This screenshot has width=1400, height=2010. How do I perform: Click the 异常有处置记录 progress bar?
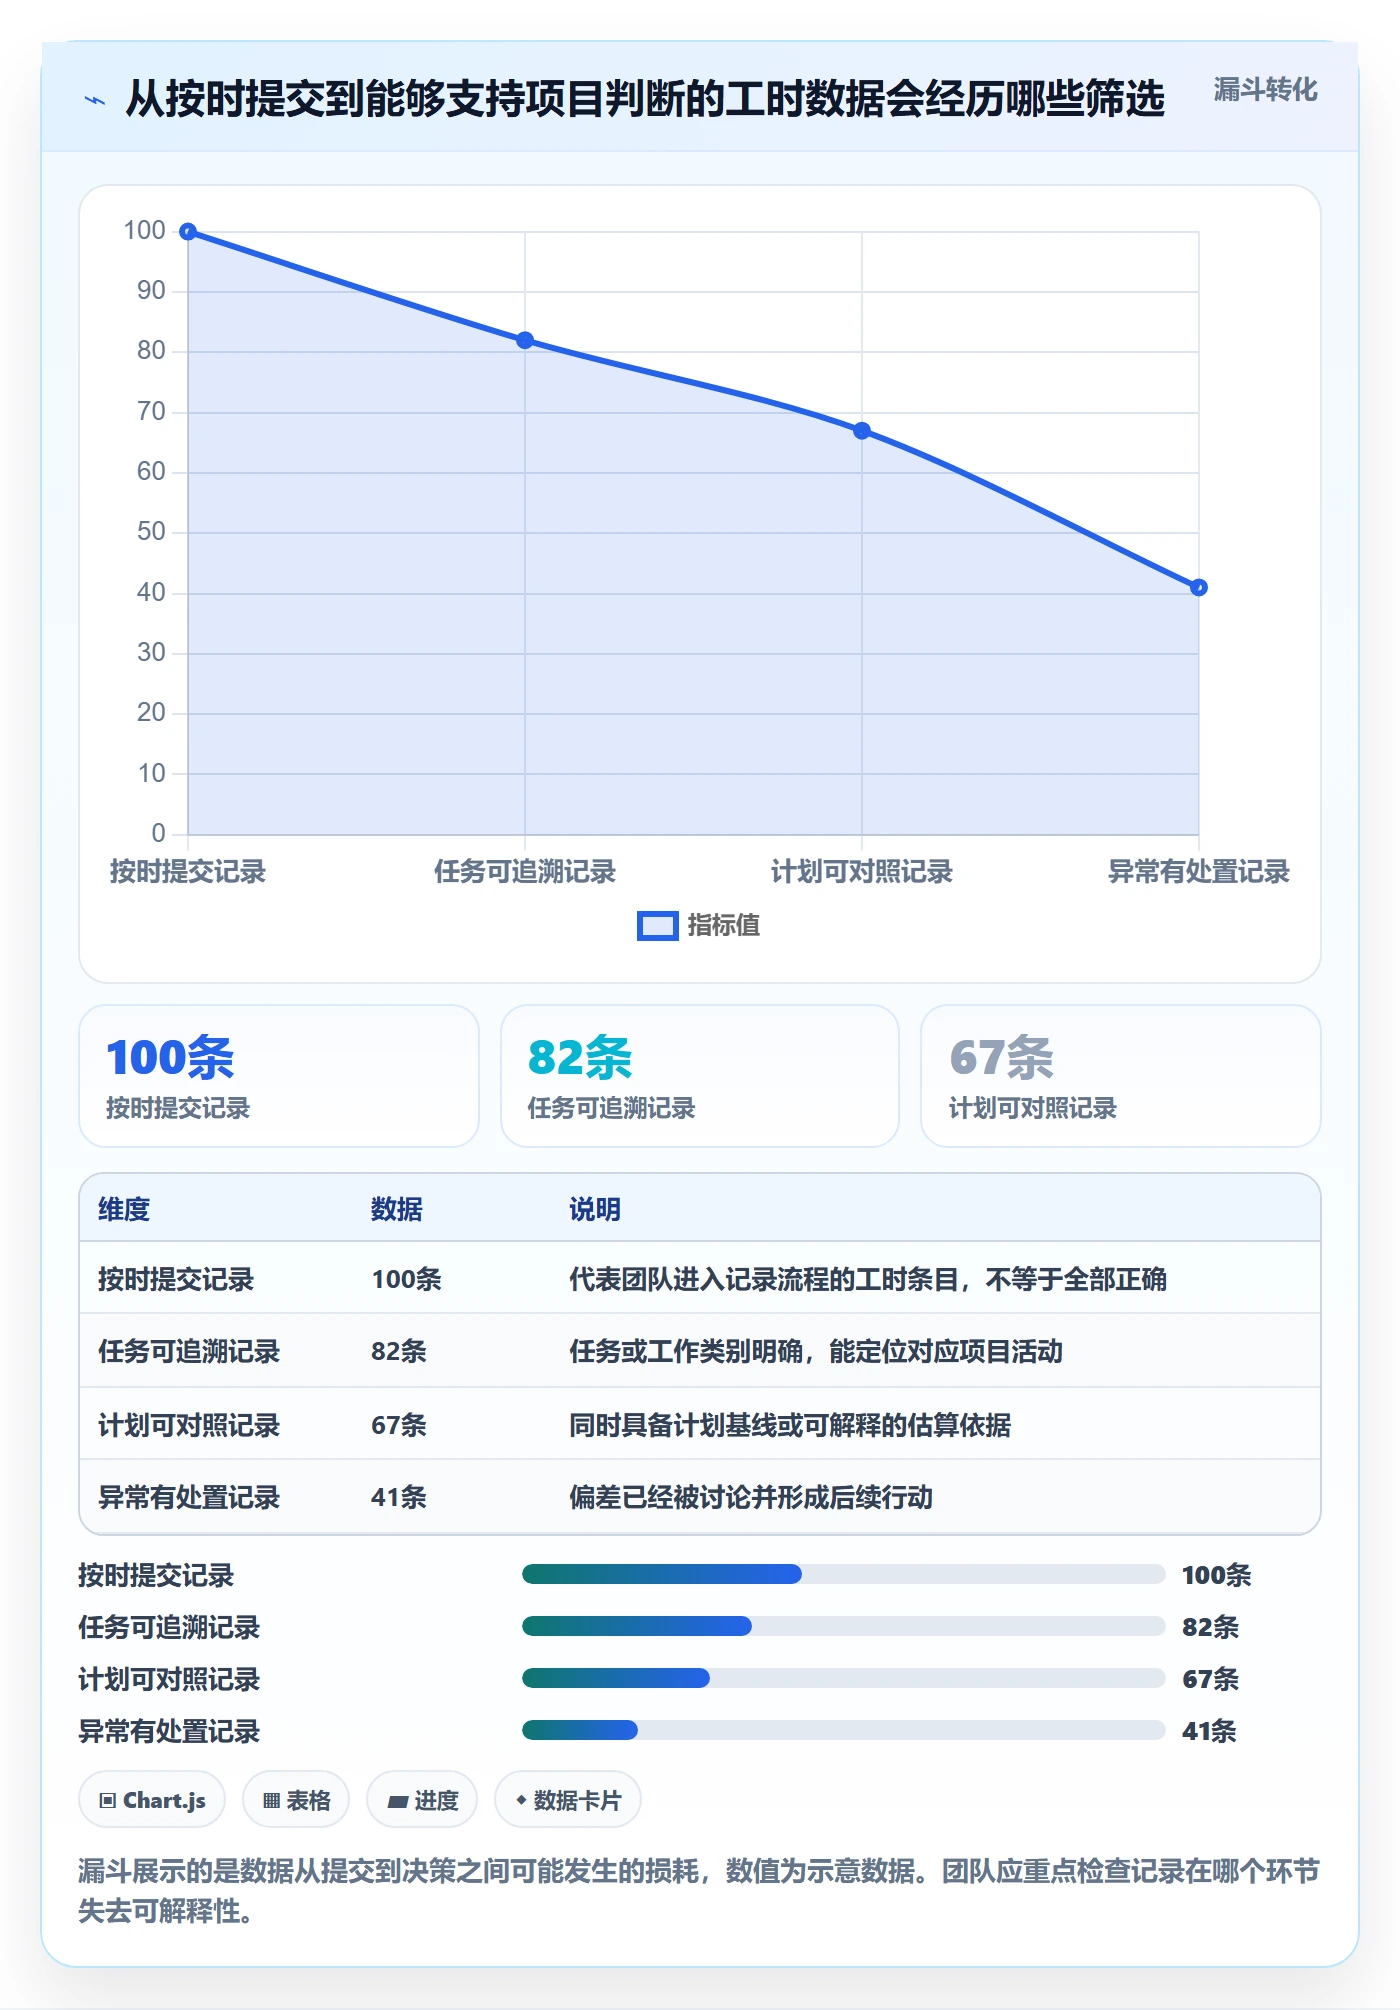(843, 1731)
